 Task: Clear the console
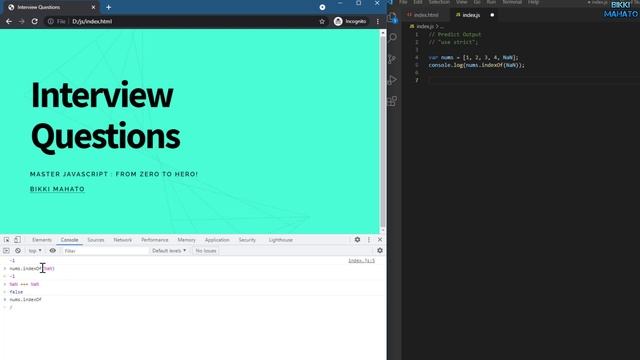(x=18, y=251)
